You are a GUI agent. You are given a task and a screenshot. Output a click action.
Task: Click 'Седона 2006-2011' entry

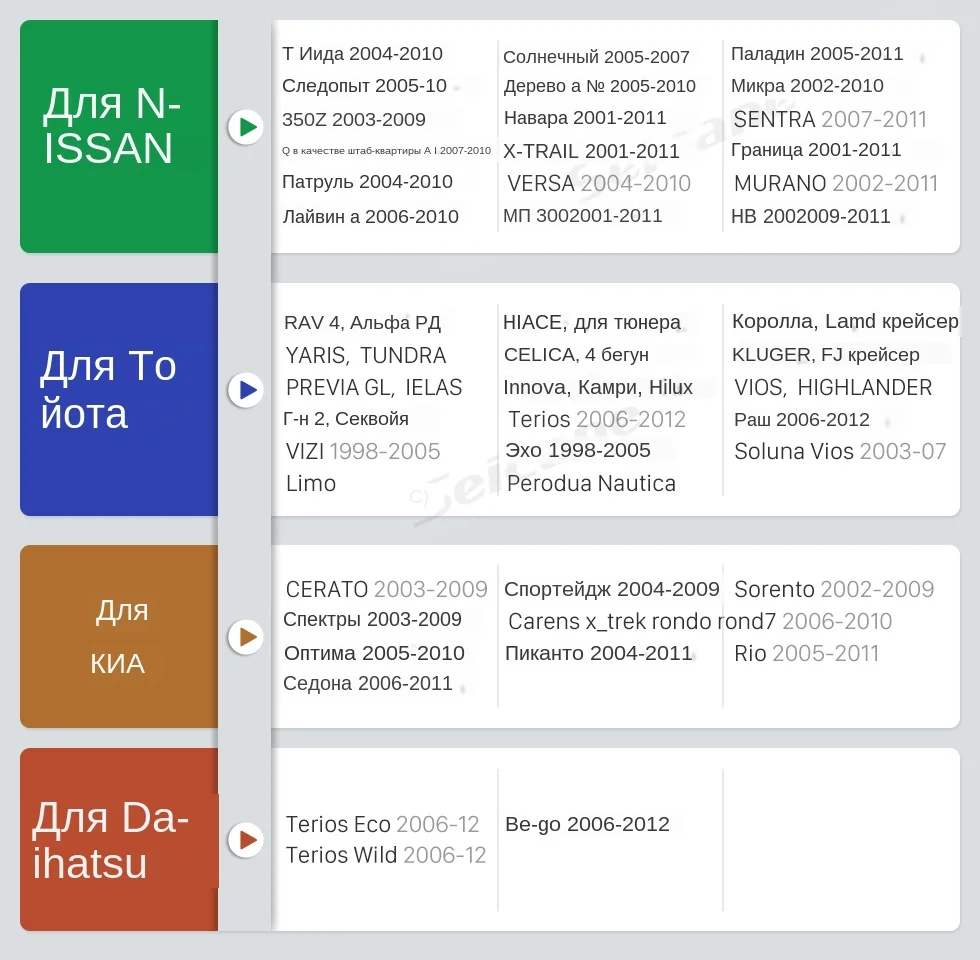click(368, 684)
